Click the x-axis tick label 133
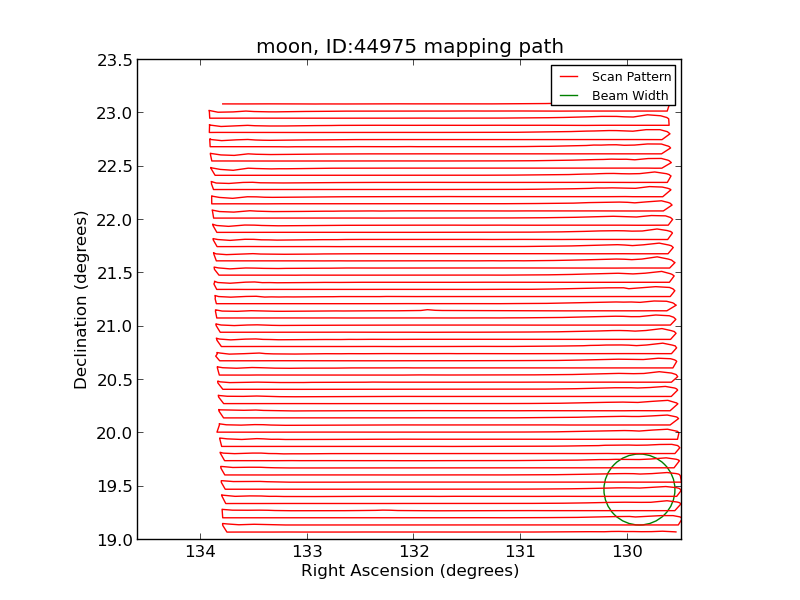Image resolution: width=800 pixels, height=600 pixels. 307,551
